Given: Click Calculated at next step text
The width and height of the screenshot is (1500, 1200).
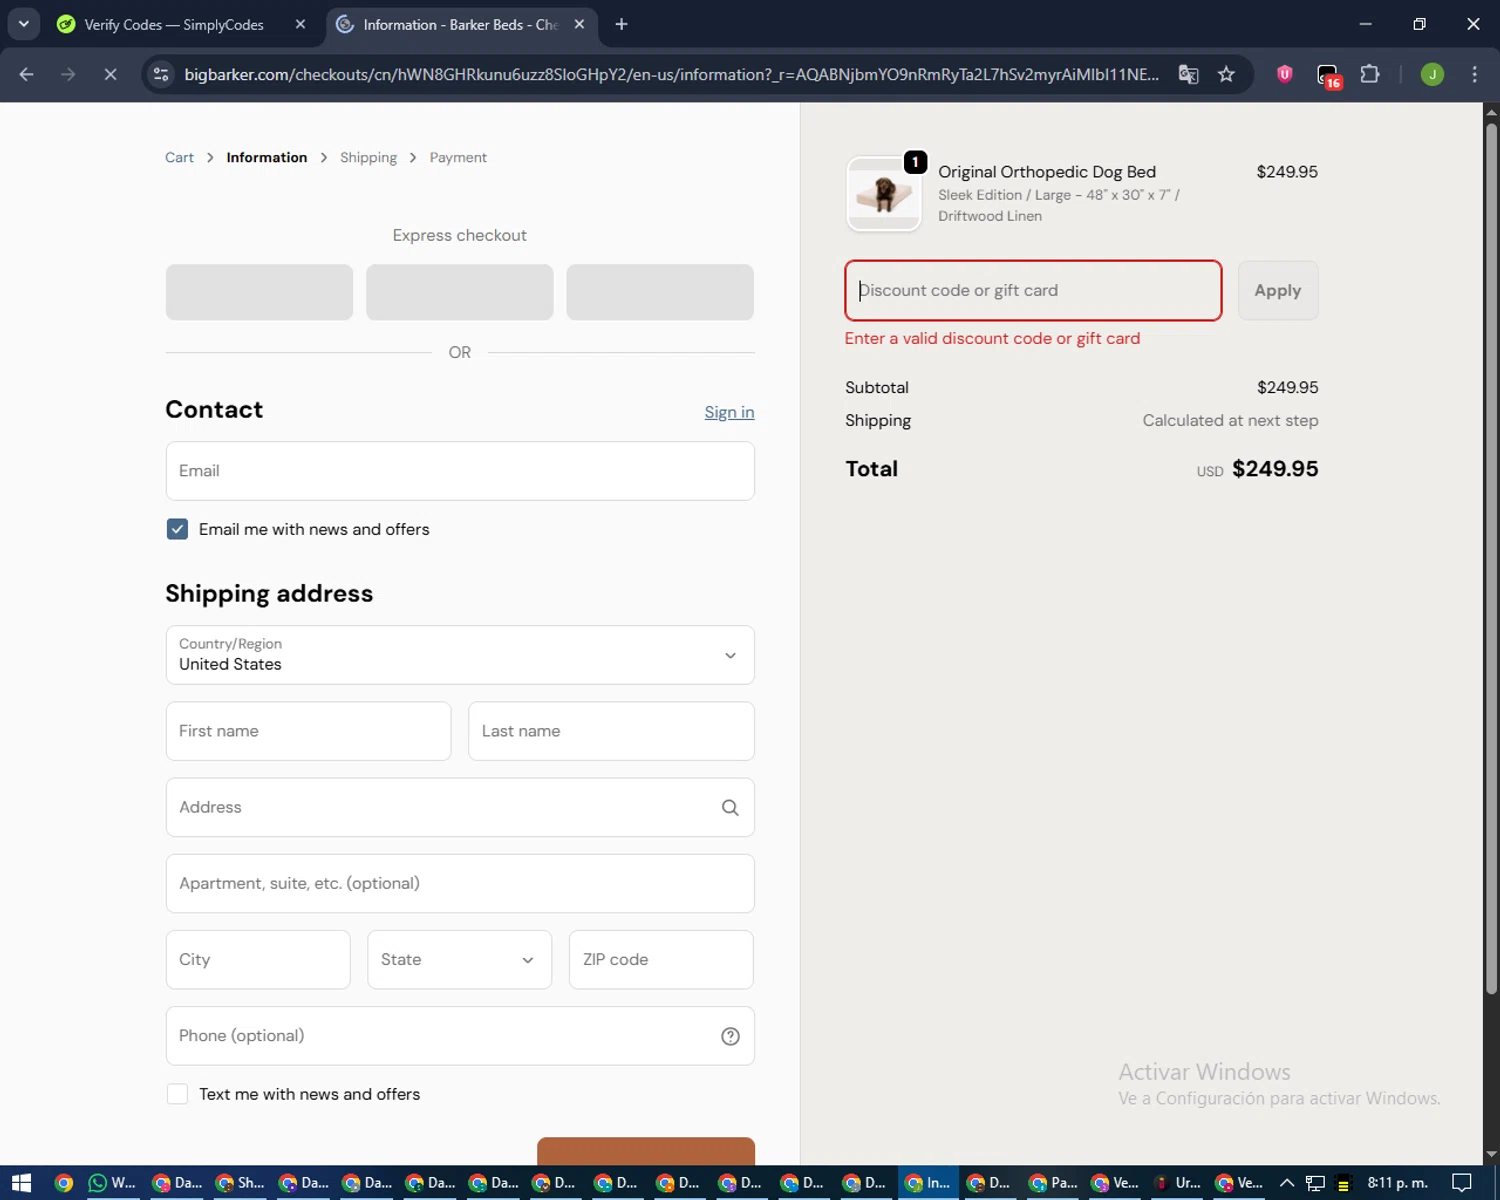Looking at the screenshot, I should [1230, 420].
